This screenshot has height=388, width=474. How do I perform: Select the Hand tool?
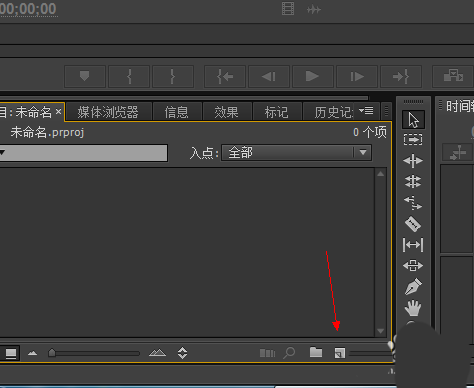[x=413, y=308]
